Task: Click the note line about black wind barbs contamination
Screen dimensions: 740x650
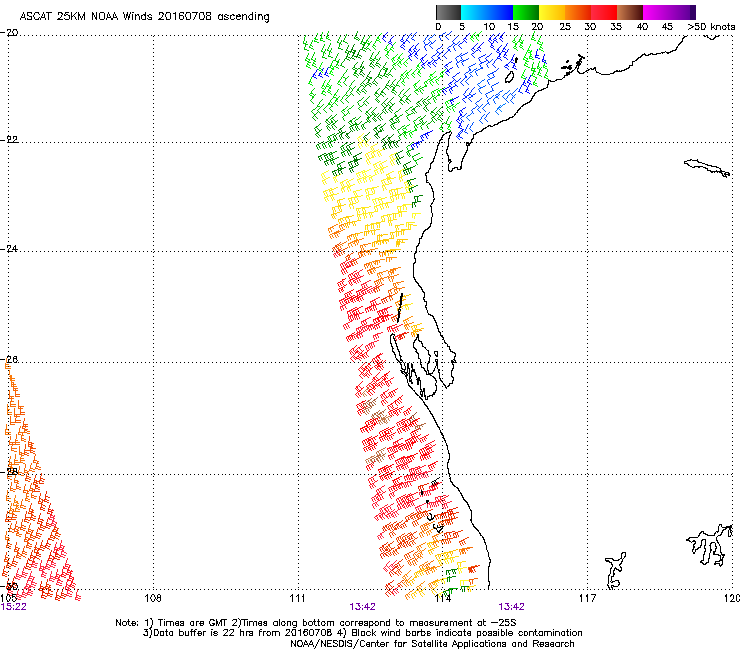Action: [x=362, y=633]
